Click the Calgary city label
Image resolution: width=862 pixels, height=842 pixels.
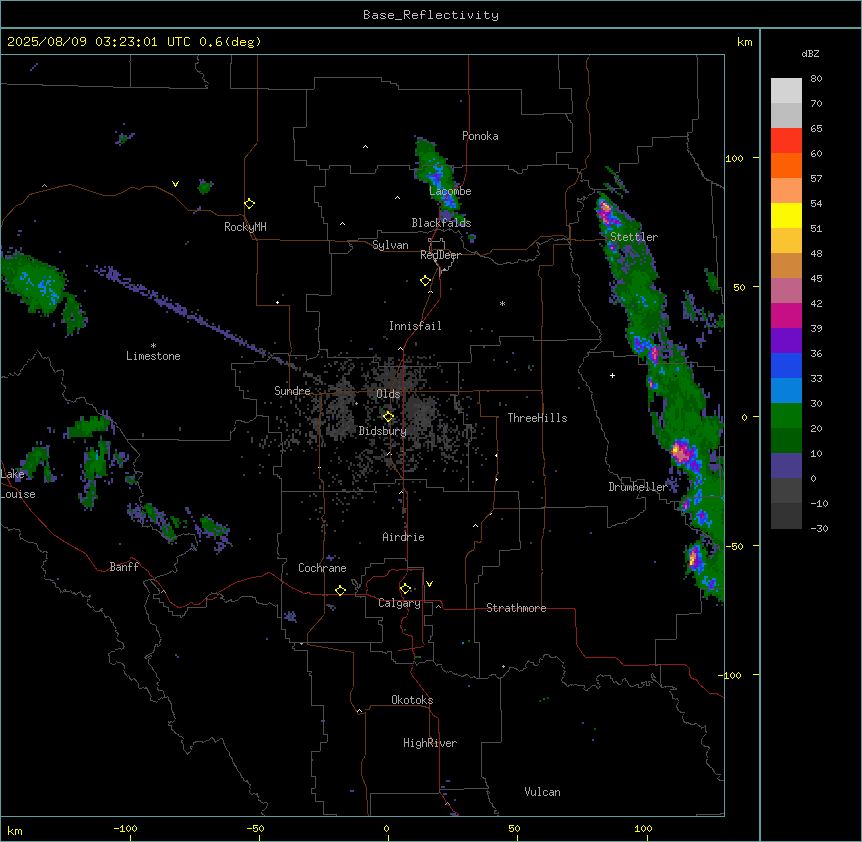(399, 603)
